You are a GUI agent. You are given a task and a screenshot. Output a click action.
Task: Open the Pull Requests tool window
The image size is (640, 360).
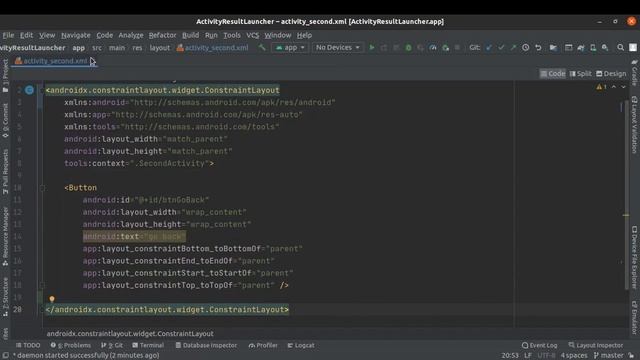click(5, 171)
